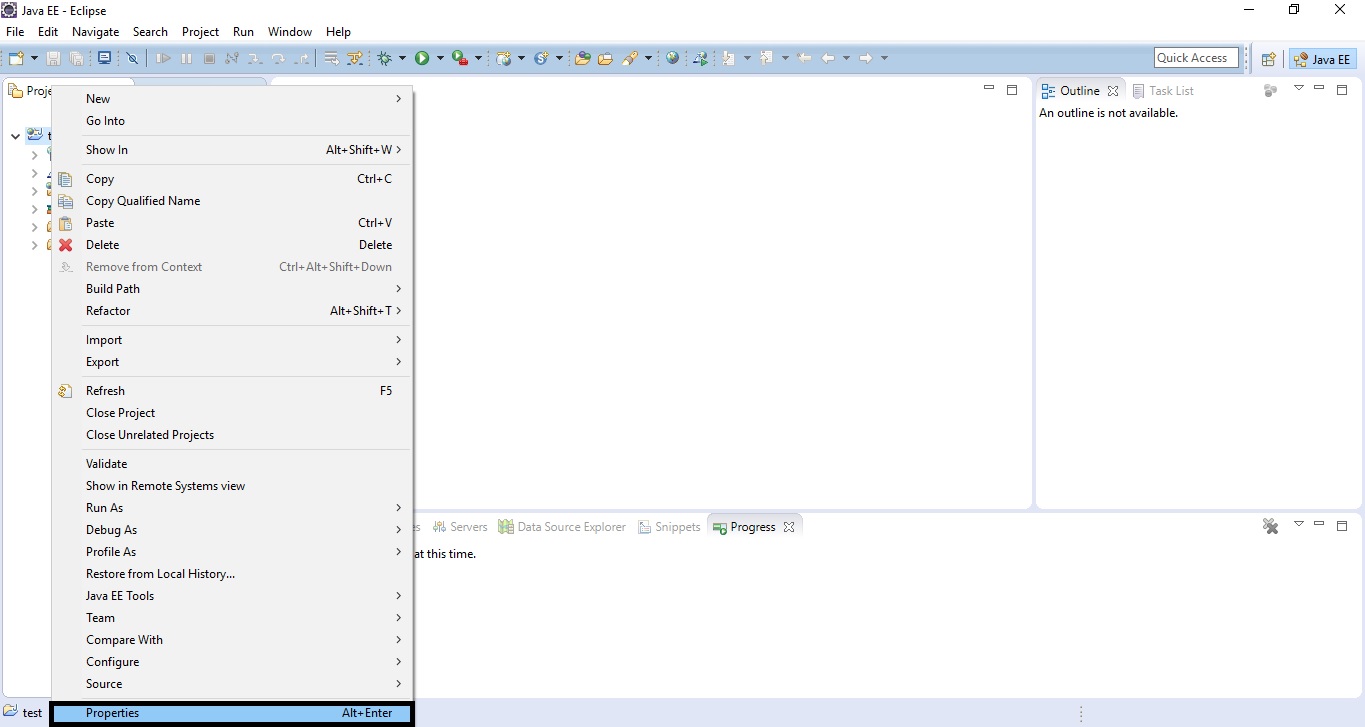Click the New wizard toolbar icon
This screenshot has width=1365, height=727.
pos(16,58)
